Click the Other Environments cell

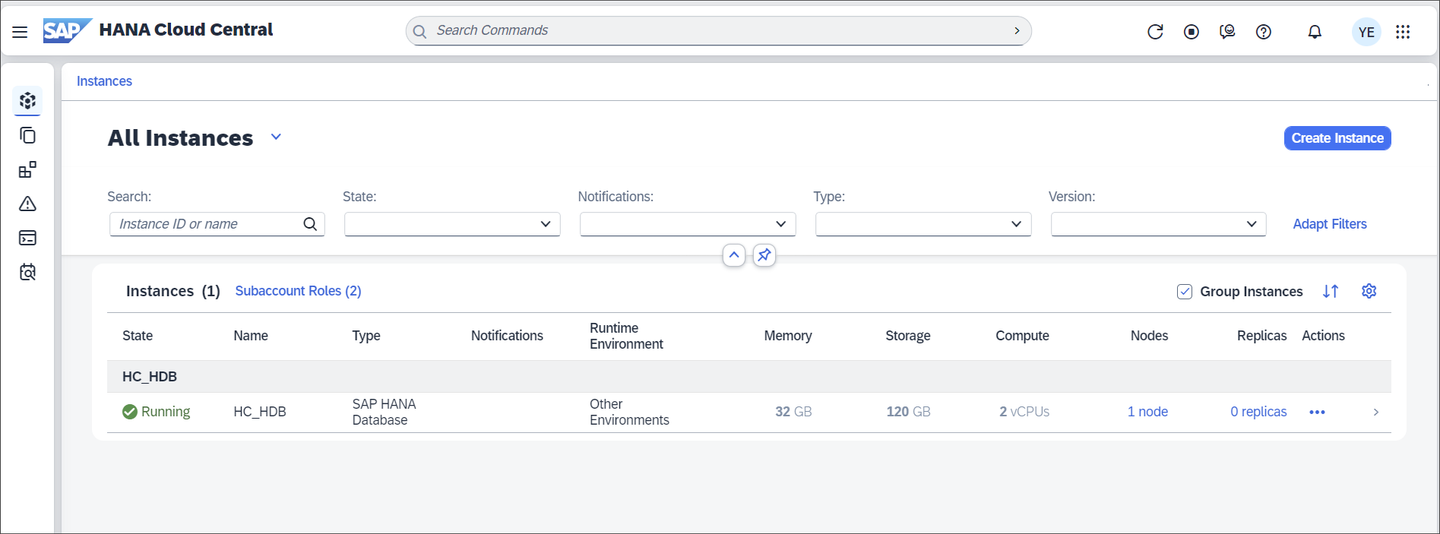click(629, 412)
